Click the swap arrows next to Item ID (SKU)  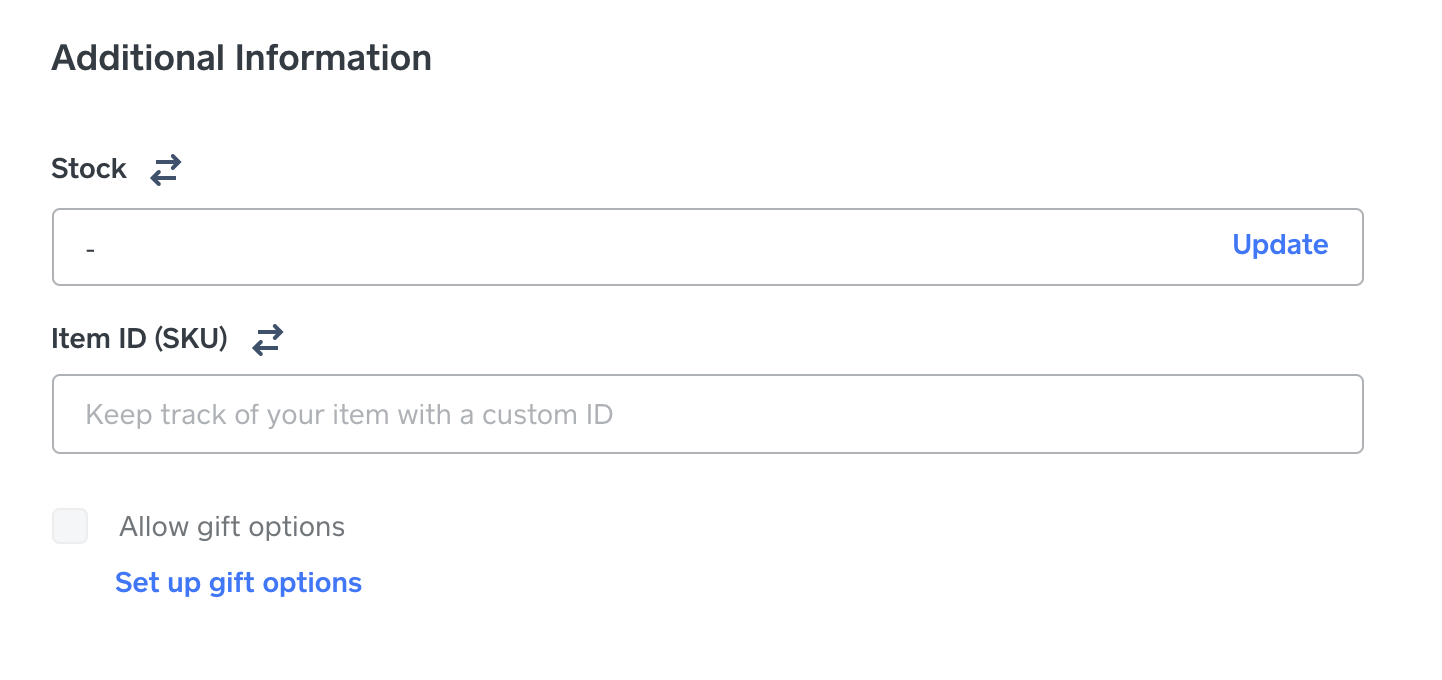[267, 340]
